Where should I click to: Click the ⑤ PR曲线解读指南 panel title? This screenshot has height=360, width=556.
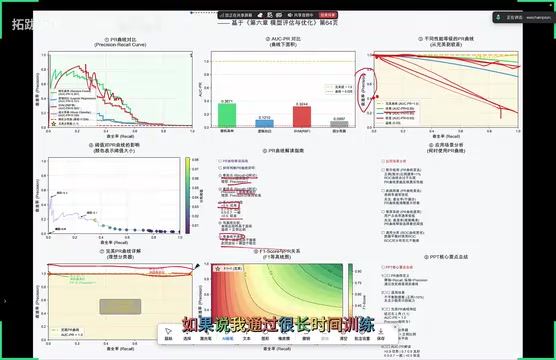(x=283, y=151)
